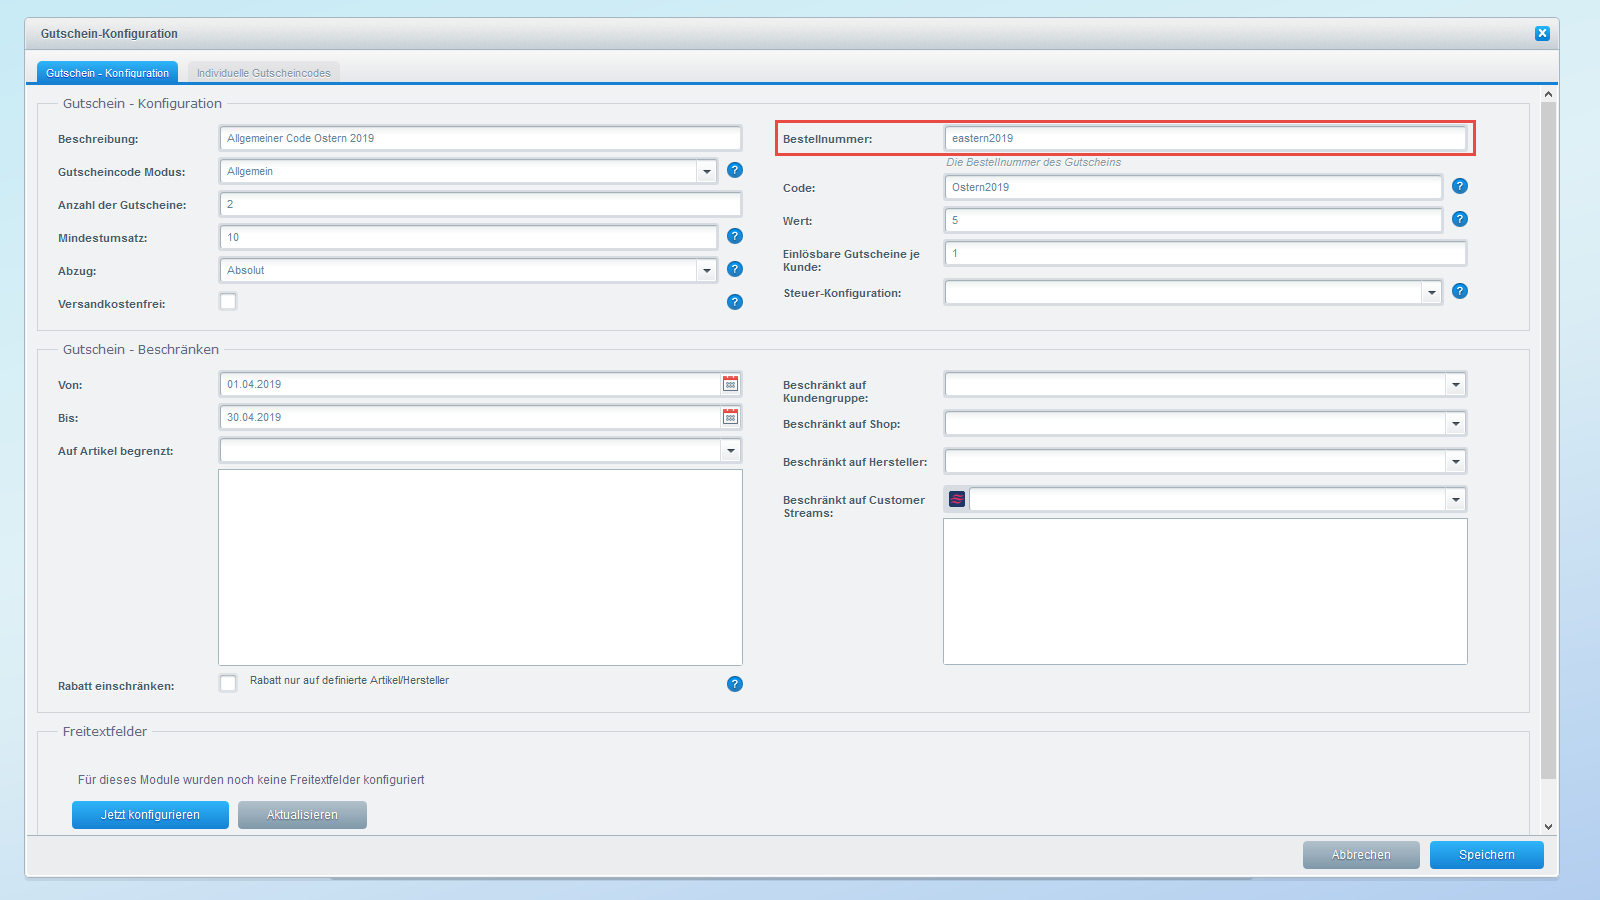Viewport: 1600px width, 900px height.
Task: Click the Aktualisieren button
Action: (x=302, y=815)
